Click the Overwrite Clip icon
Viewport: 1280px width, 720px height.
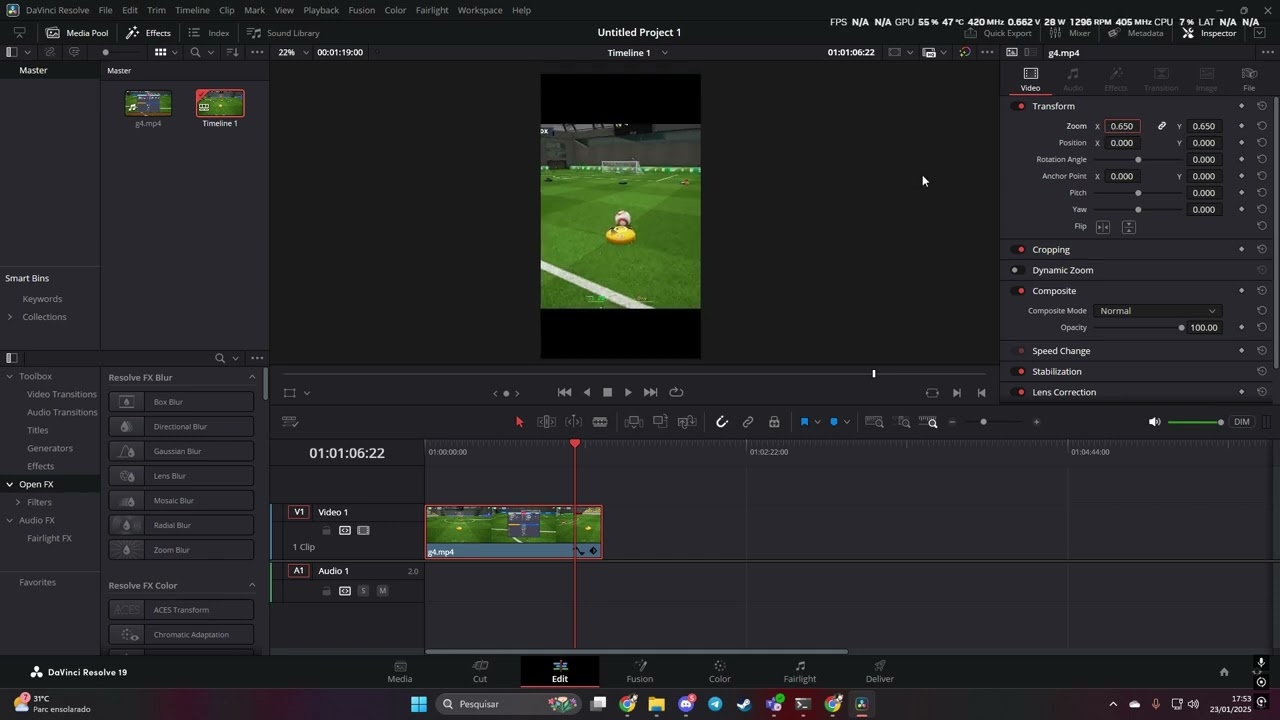660,422
